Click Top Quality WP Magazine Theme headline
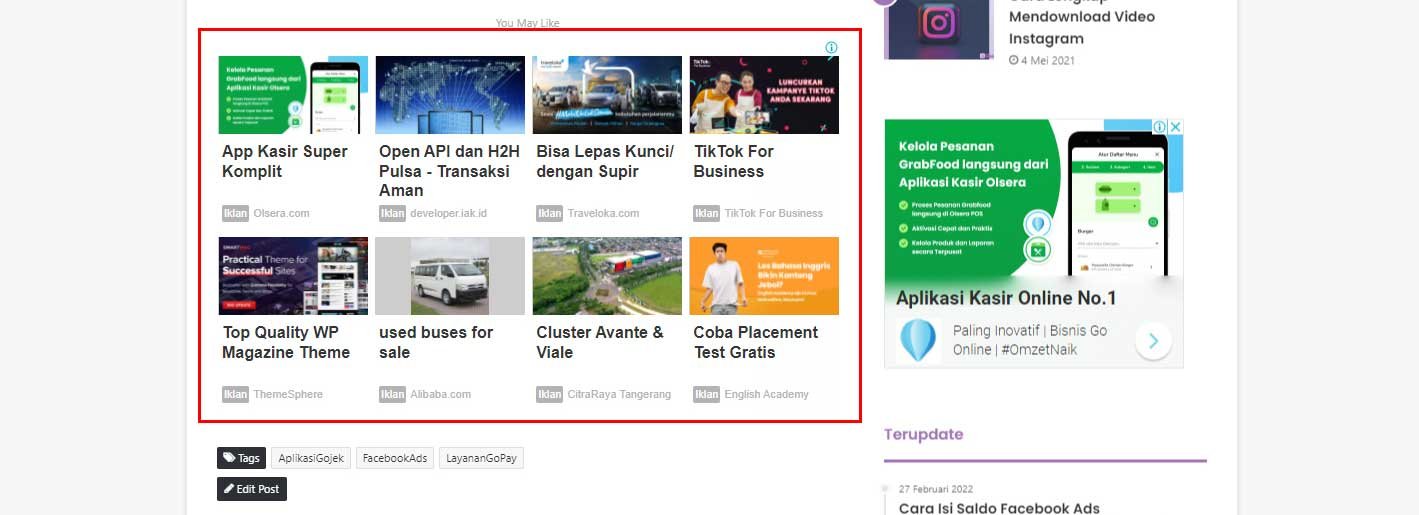 click(x=286, y=342)
